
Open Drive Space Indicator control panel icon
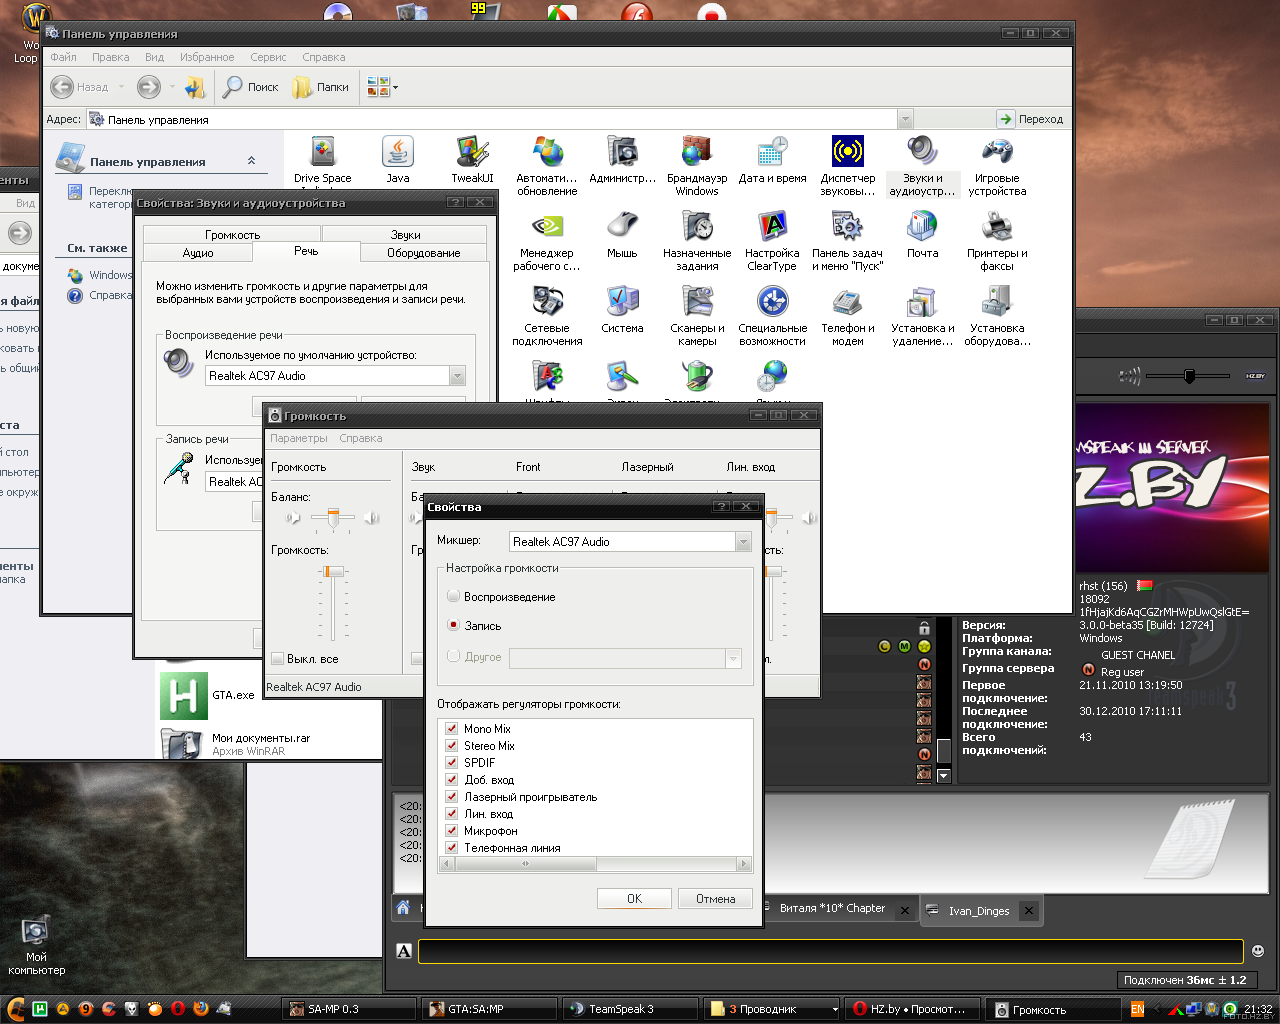tap(322, 162)
